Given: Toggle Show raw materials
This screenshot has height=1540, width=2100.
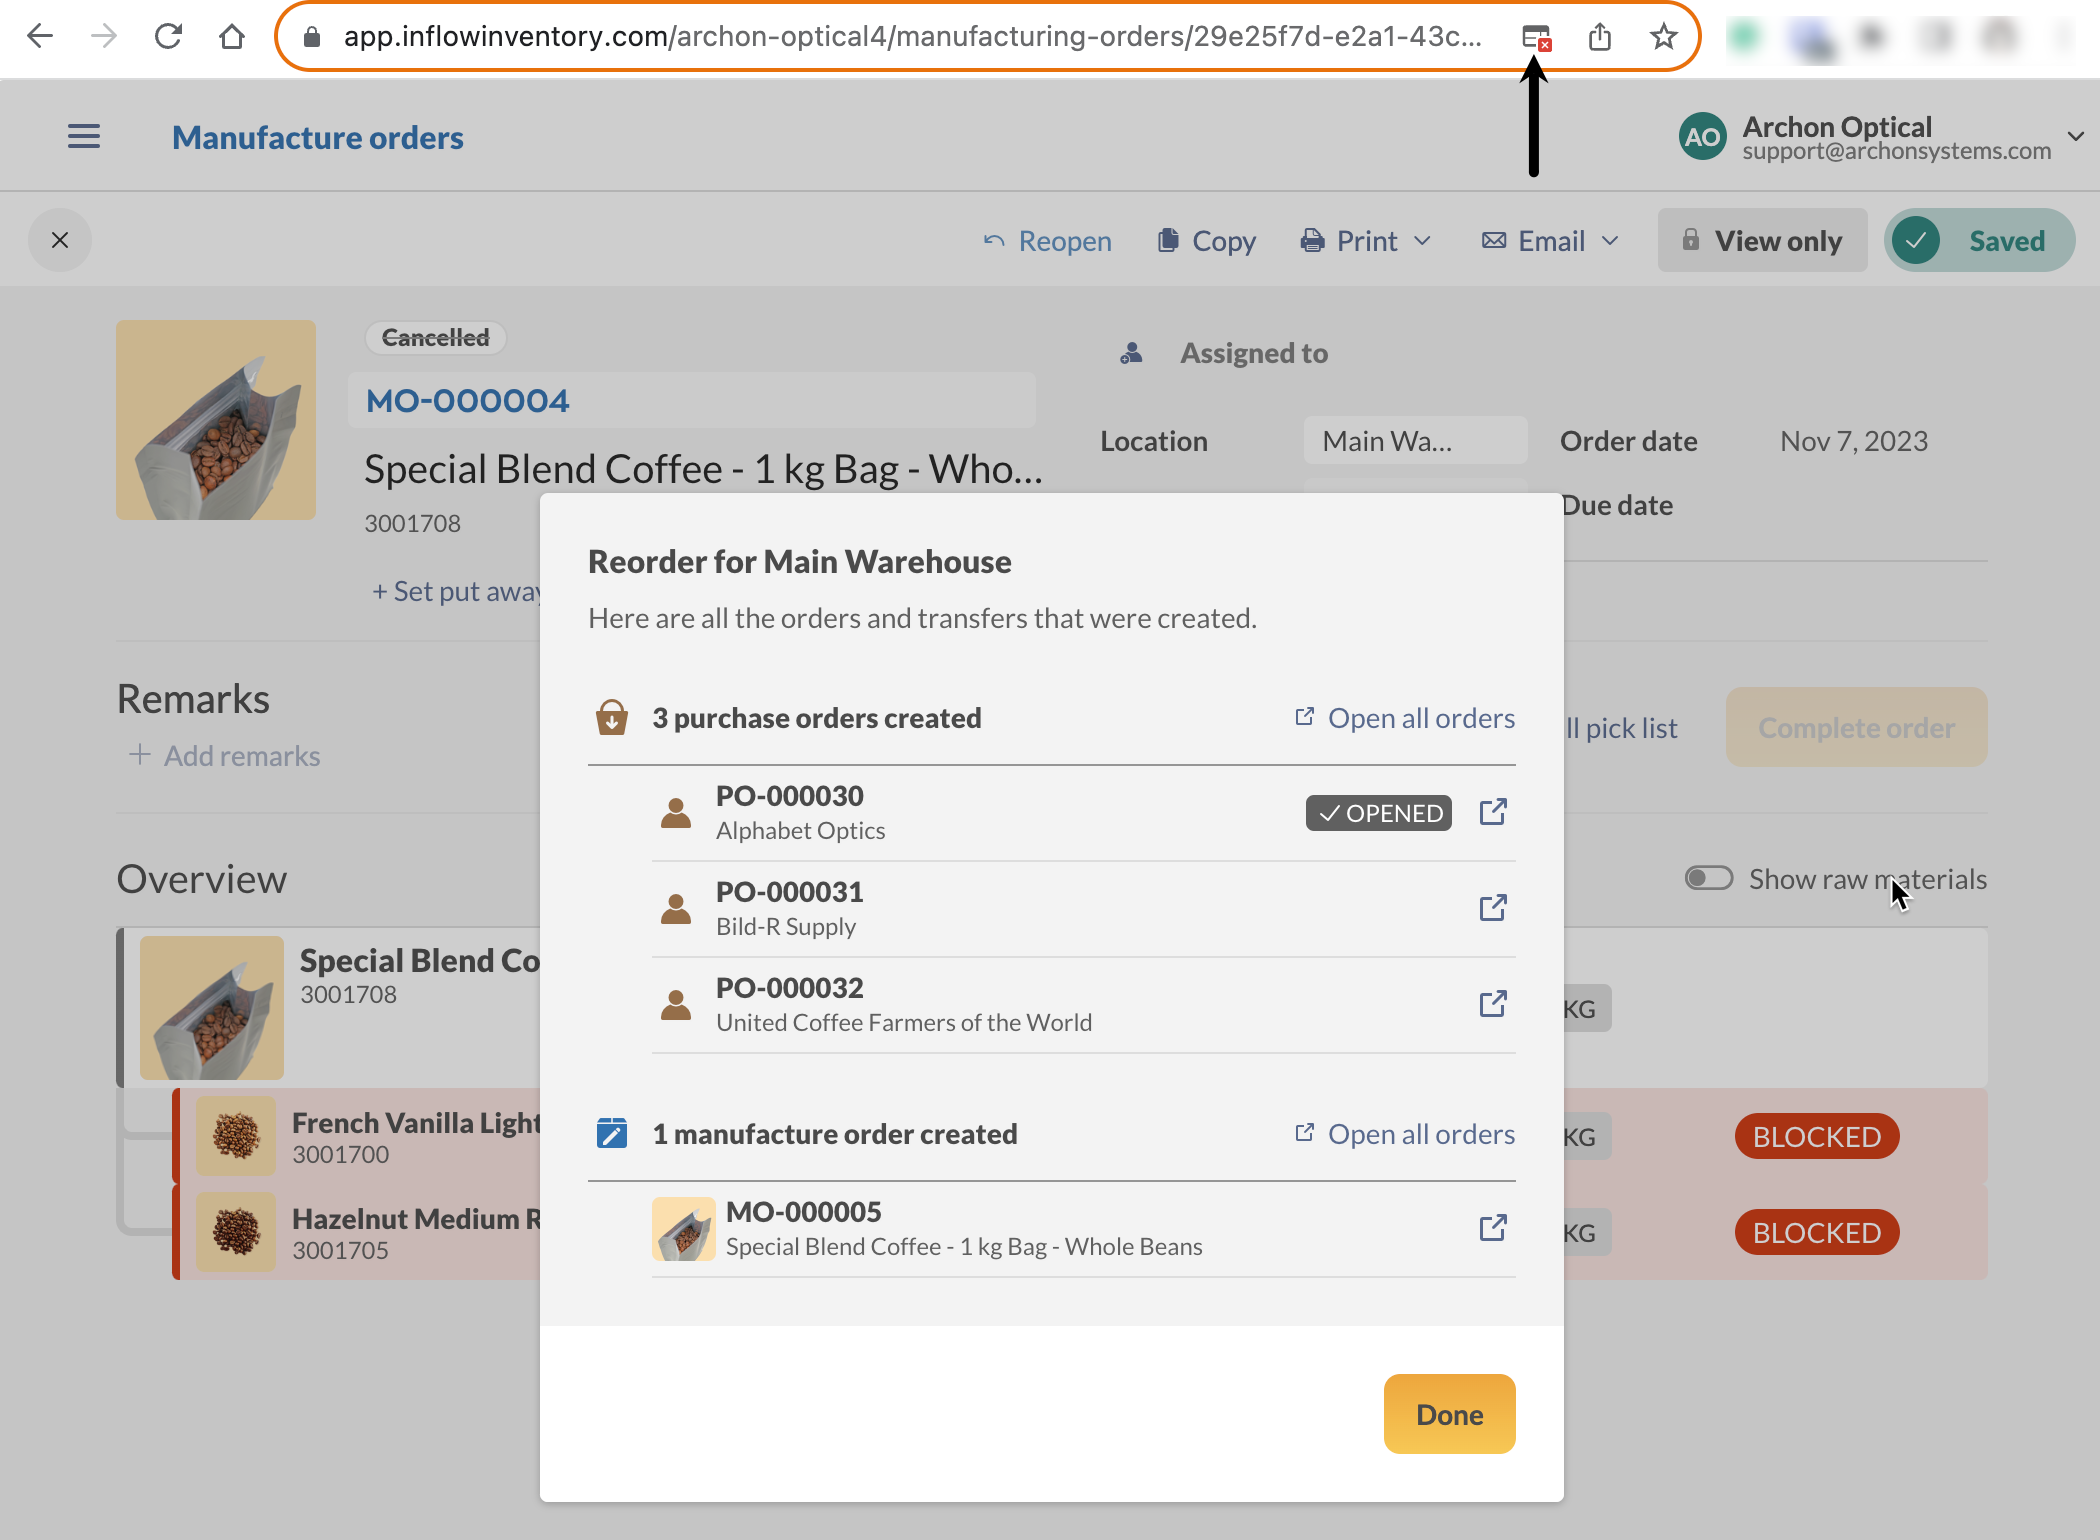Looking at the screenshot, I should (x=1708, y=878).
